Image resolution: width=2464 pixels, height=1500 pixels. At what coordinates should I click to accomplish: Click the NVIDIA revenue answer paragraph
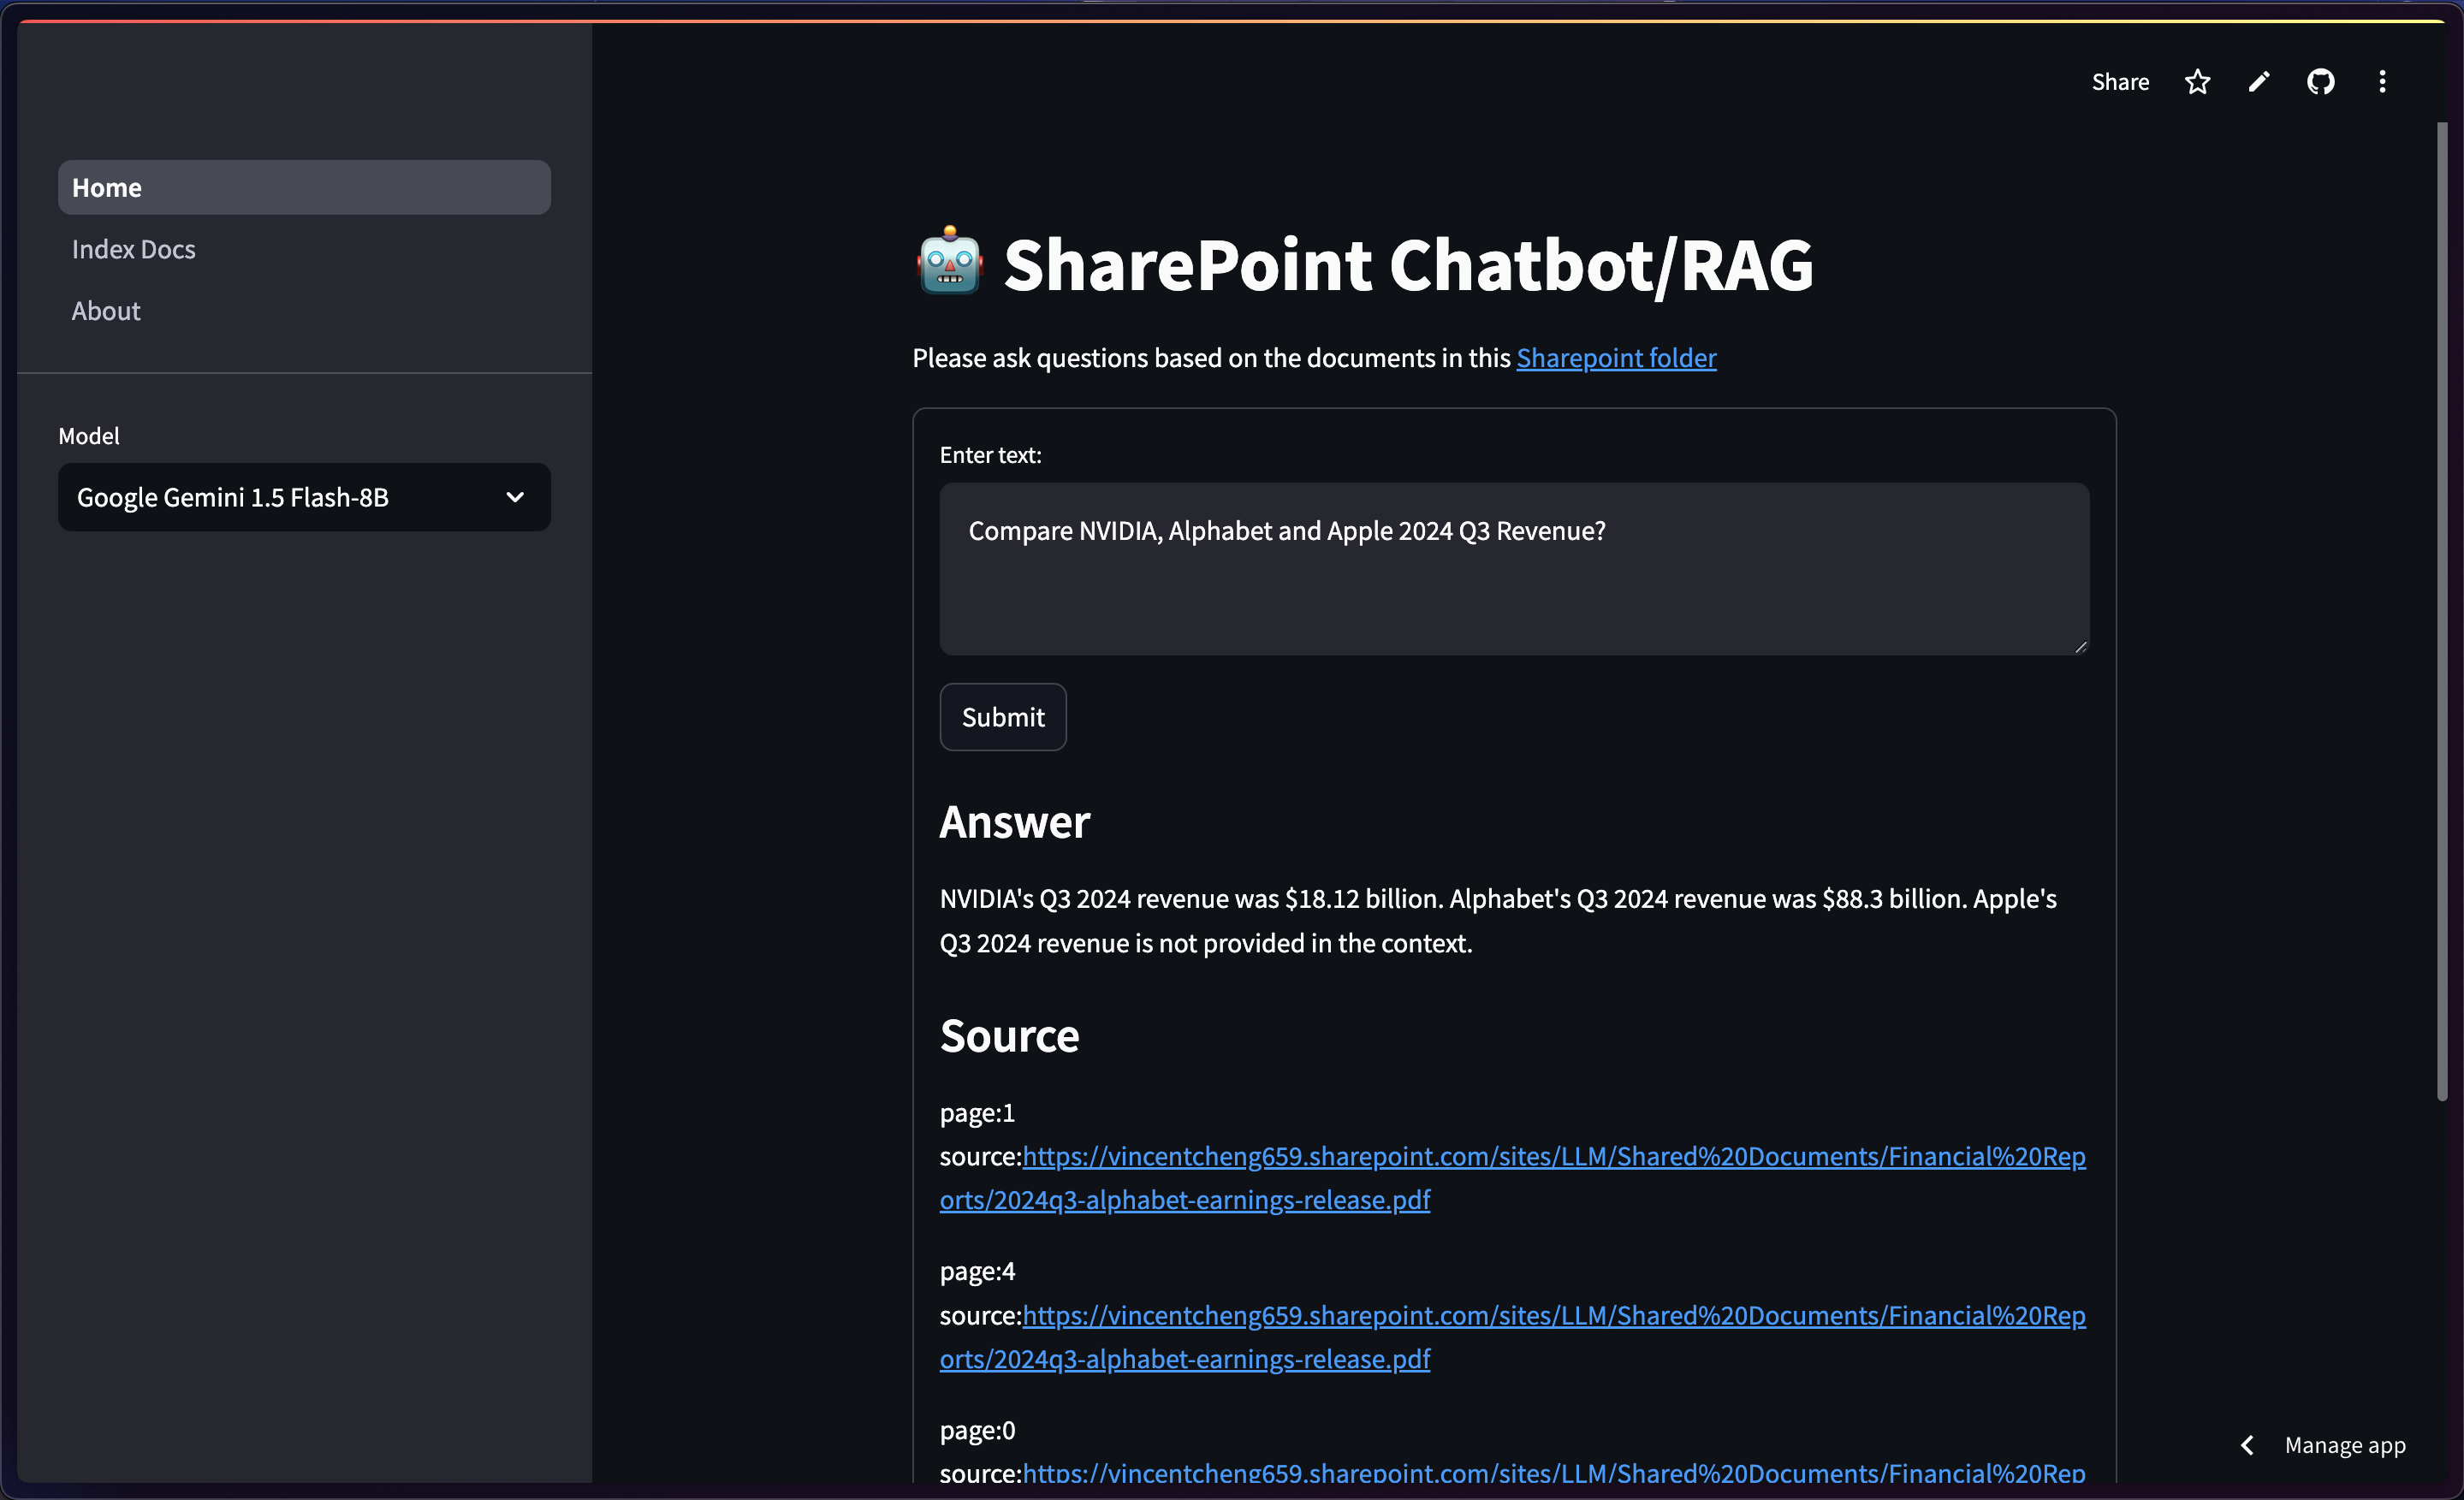tap(1498, 921)
